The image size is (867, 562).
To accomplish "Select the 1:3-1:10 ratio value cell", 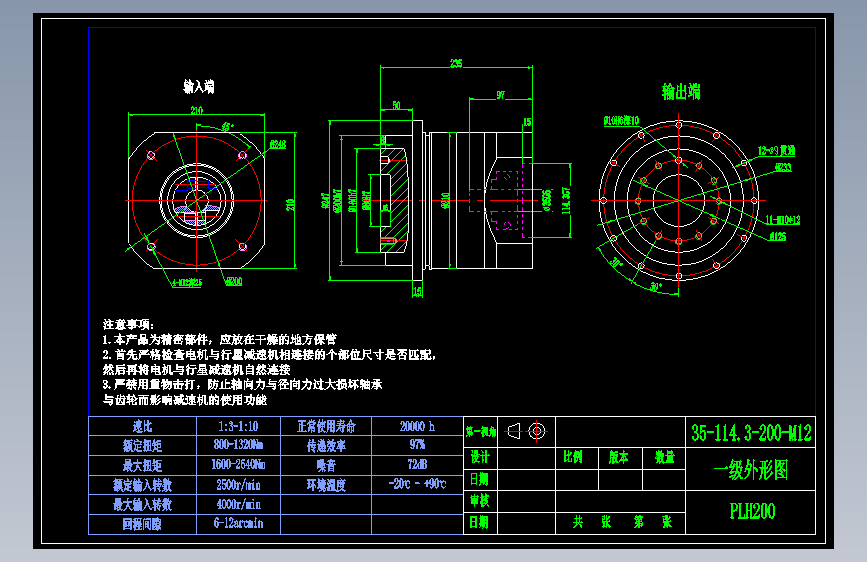I will [x=238, y=426].
